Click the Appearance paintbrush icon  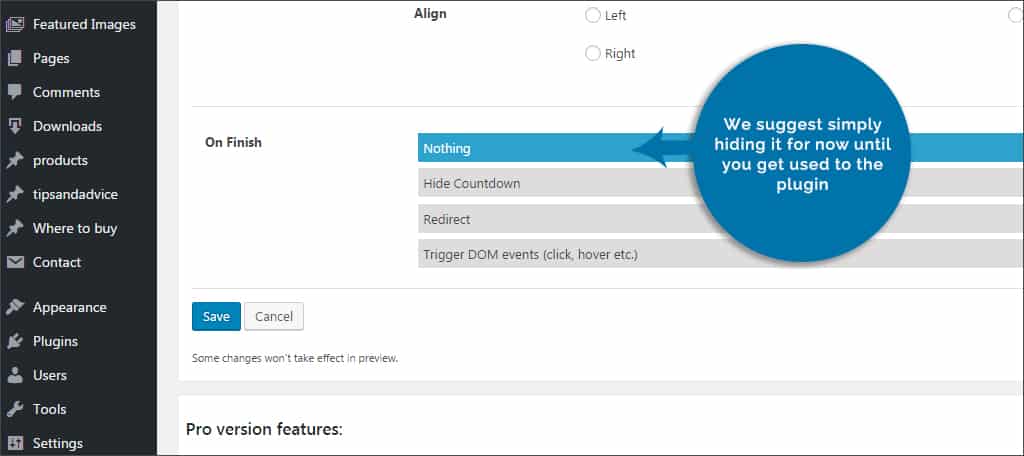tap(15, 307)
